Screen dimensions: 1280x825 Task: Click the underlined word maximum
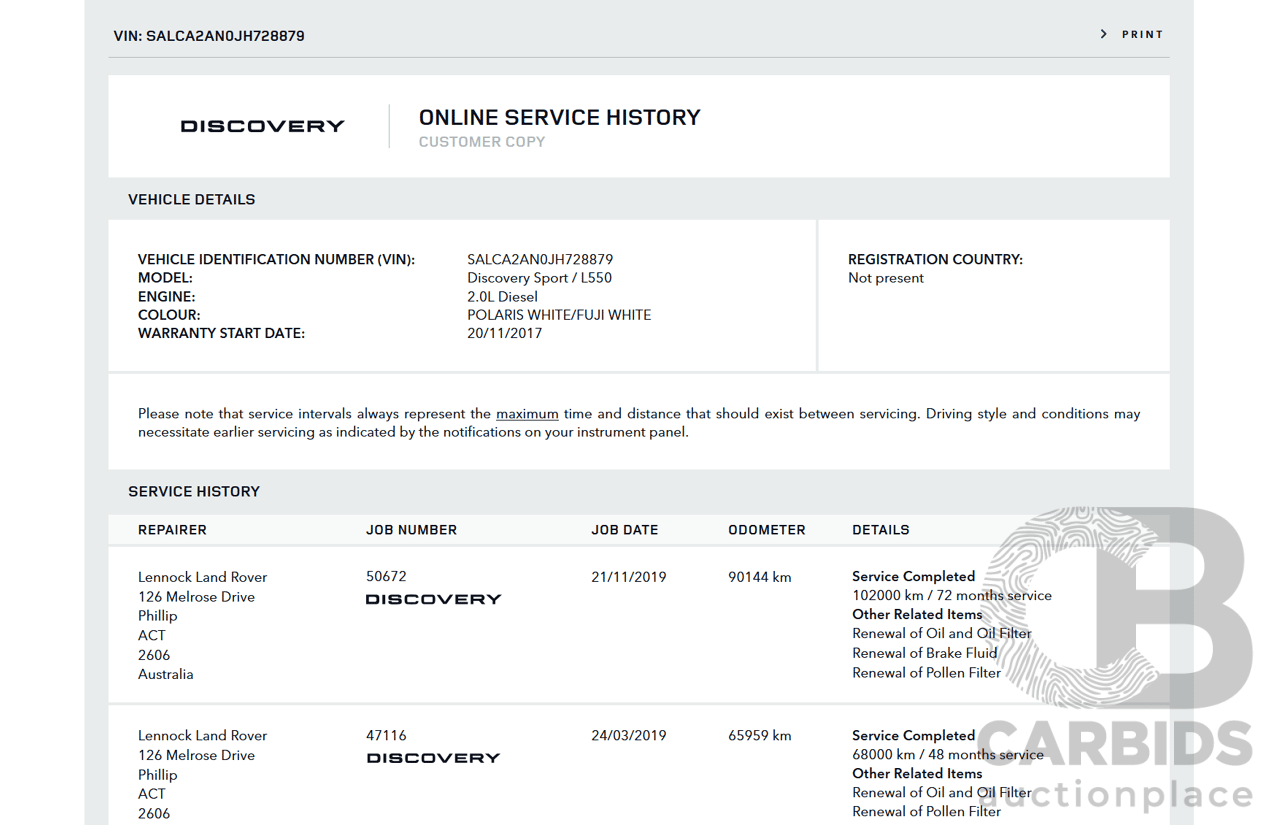527,414
